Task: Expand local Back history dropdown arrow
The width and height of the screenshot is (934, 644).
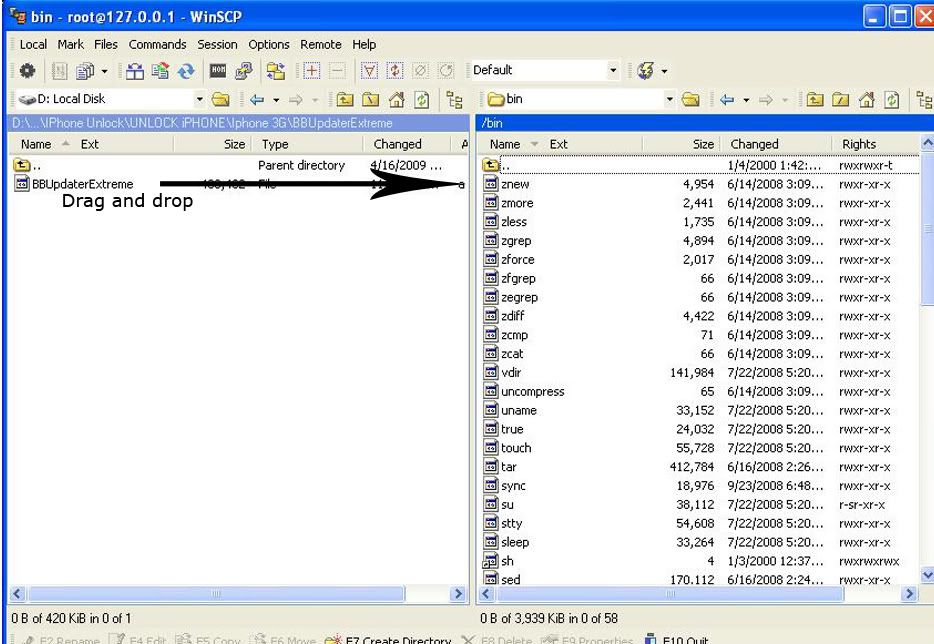Action: pyautogui.click(x=276, y=100)
